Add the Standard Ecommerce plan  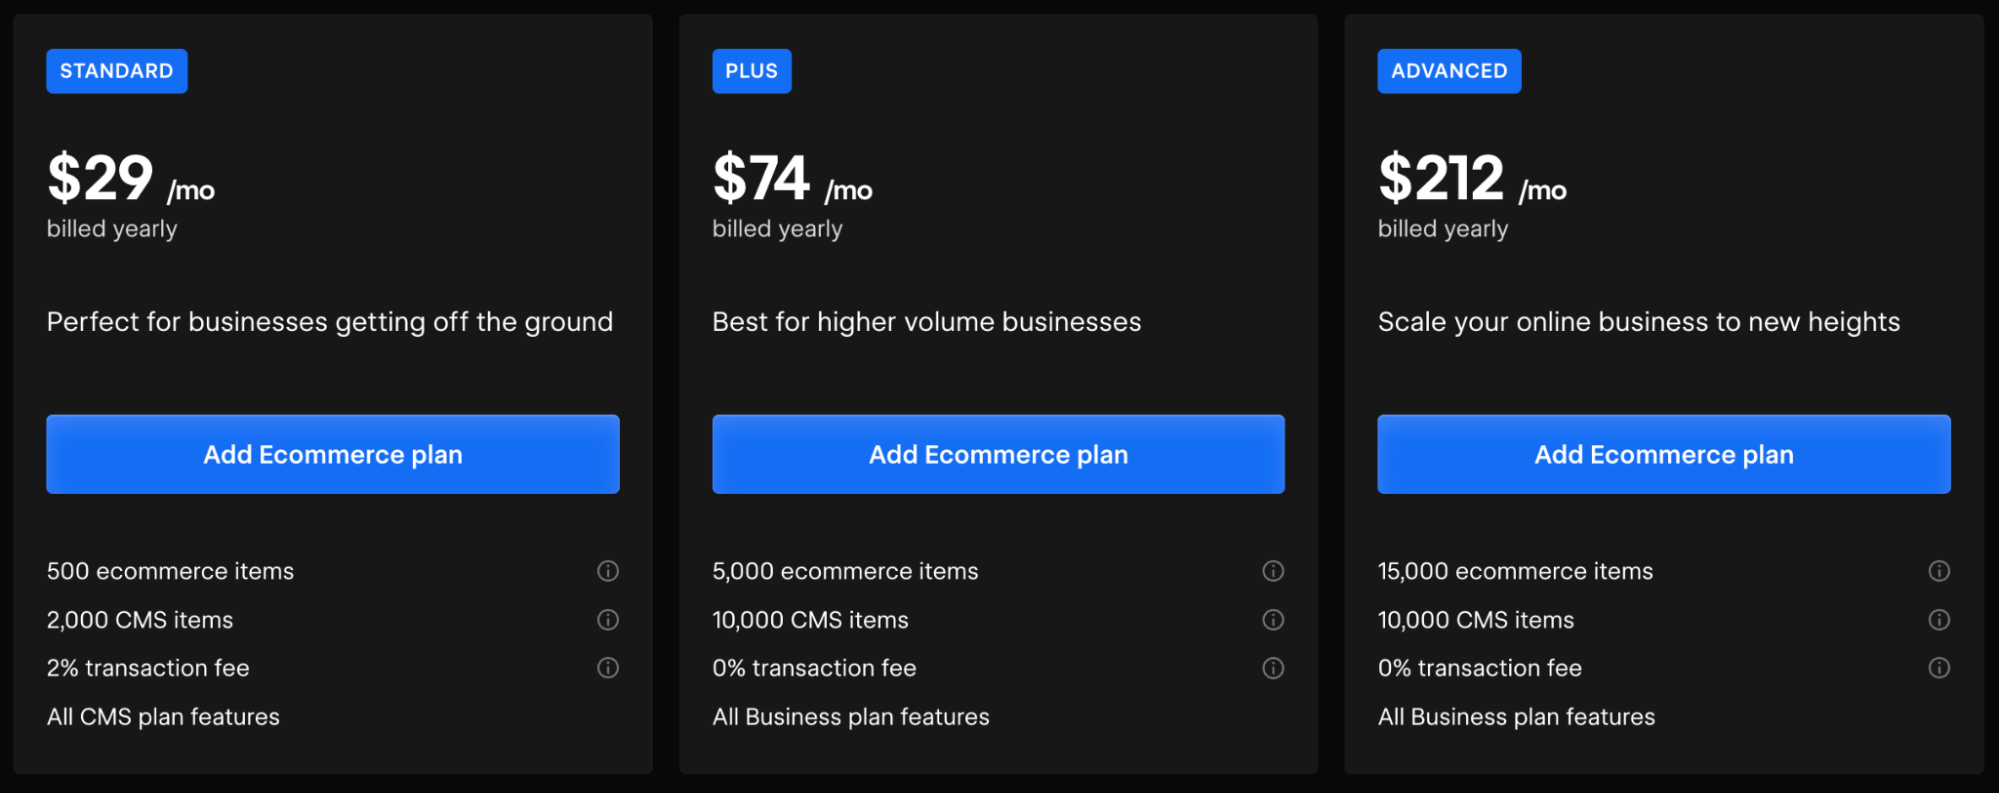[x=332, y=454]
